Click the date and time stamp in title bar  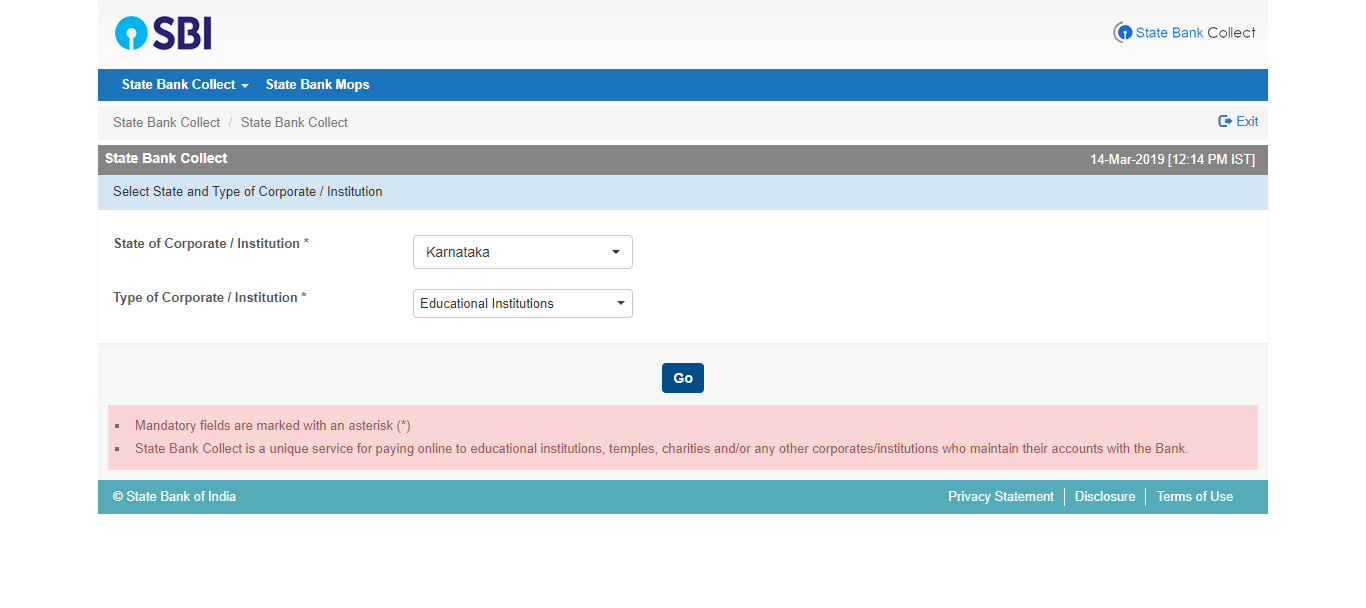(1172, 160)
